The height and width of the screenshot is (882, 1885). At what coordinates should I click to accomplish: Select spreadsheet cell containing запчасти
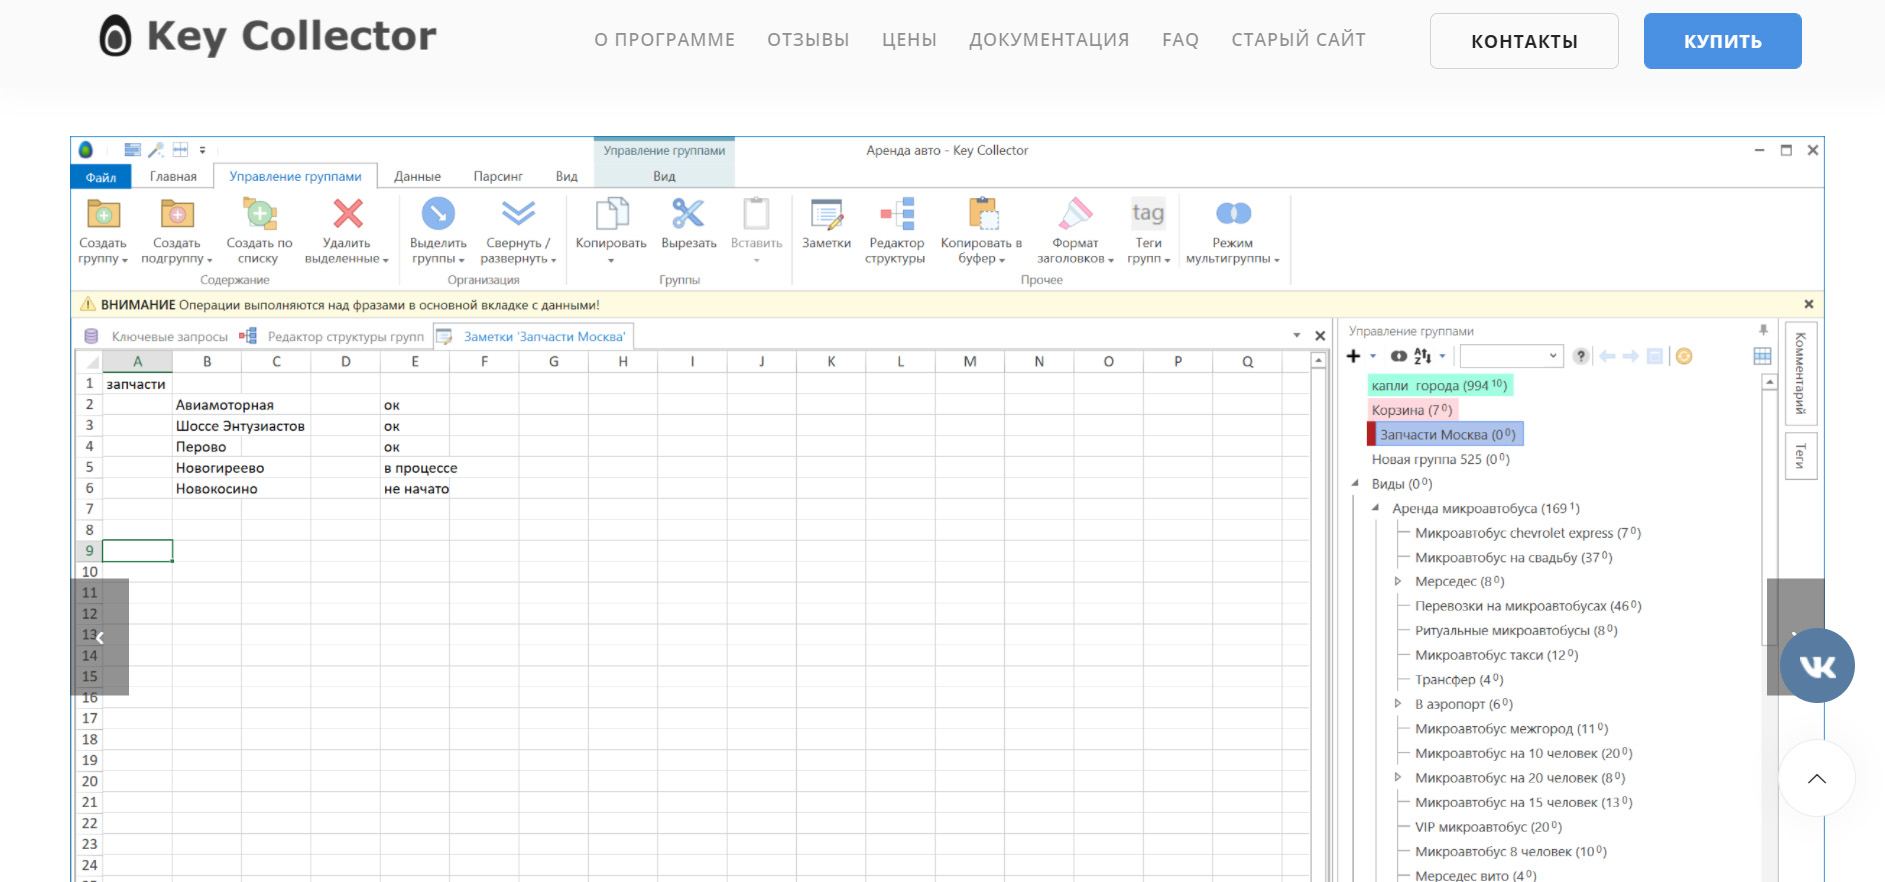[137, 384]
